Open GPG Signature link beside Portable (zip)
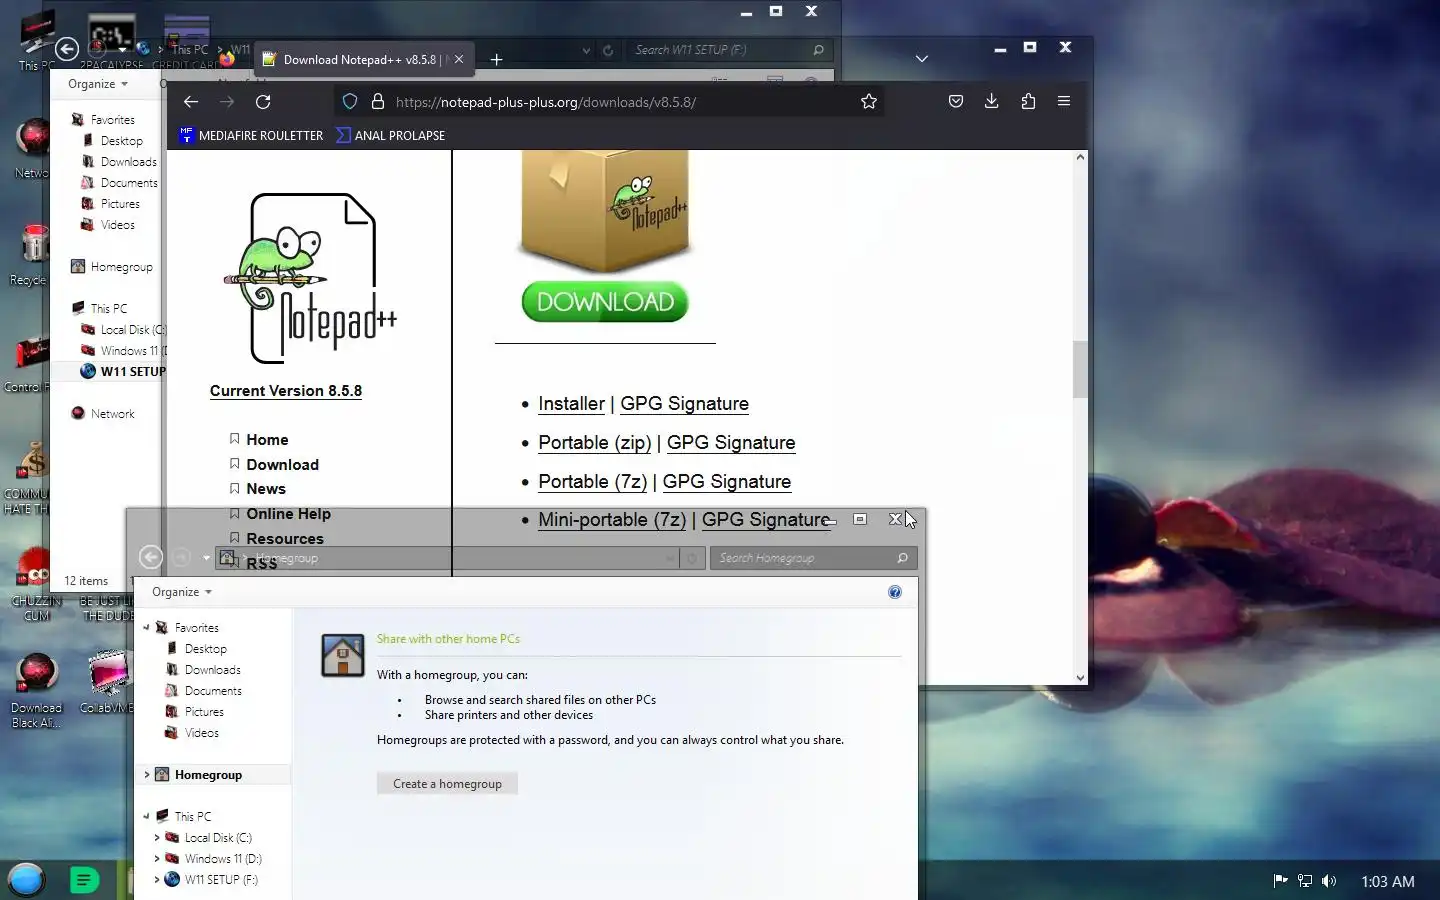 point(731,443)
